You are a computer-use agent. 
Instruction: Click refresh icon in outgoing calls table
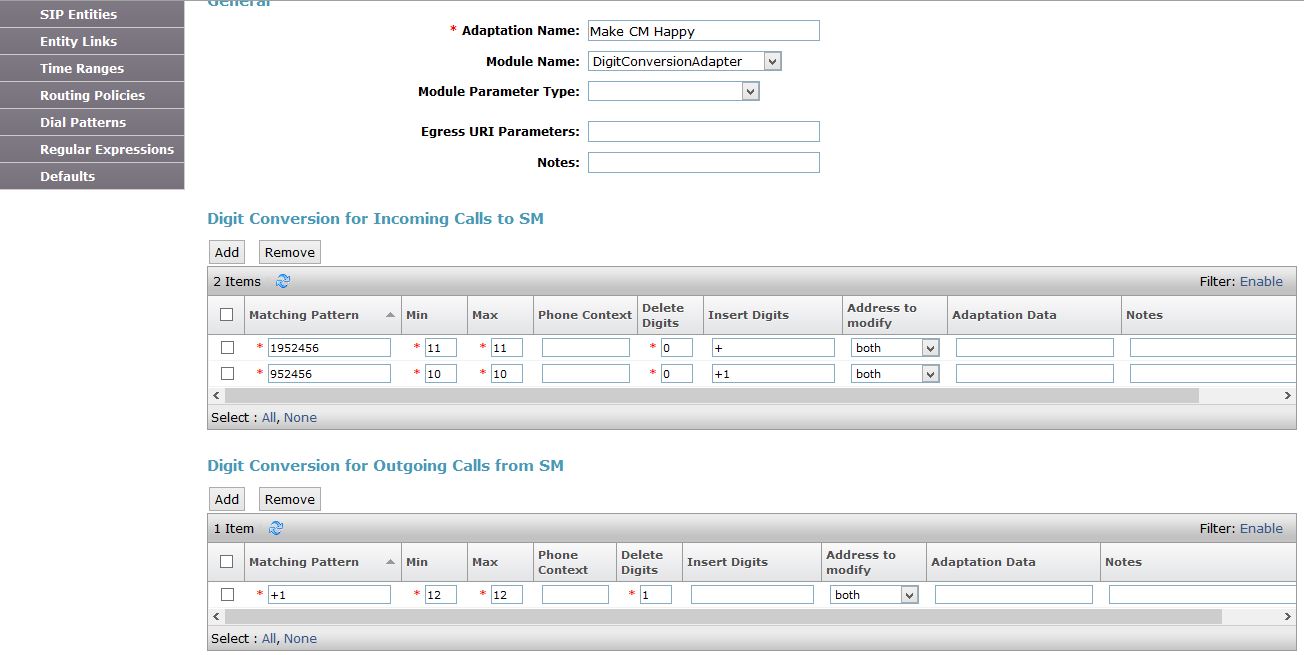276,529
